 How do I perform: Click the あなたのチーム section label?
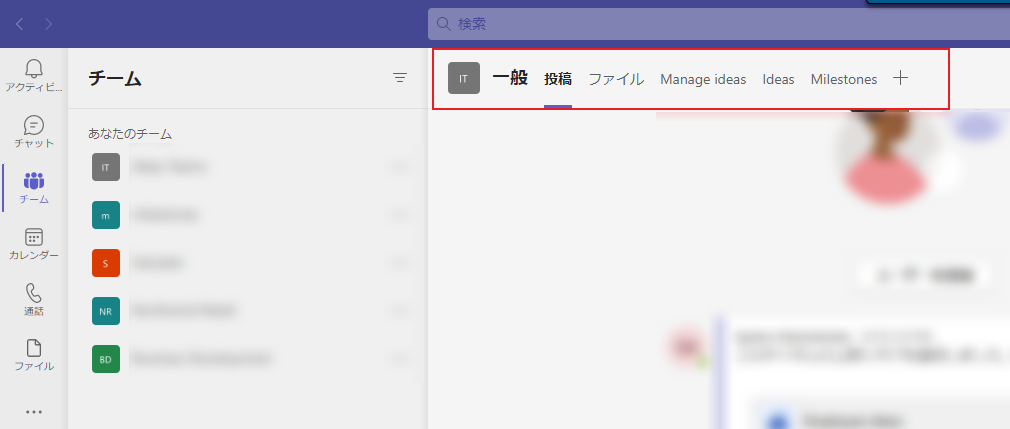click(x=130, y=134)
